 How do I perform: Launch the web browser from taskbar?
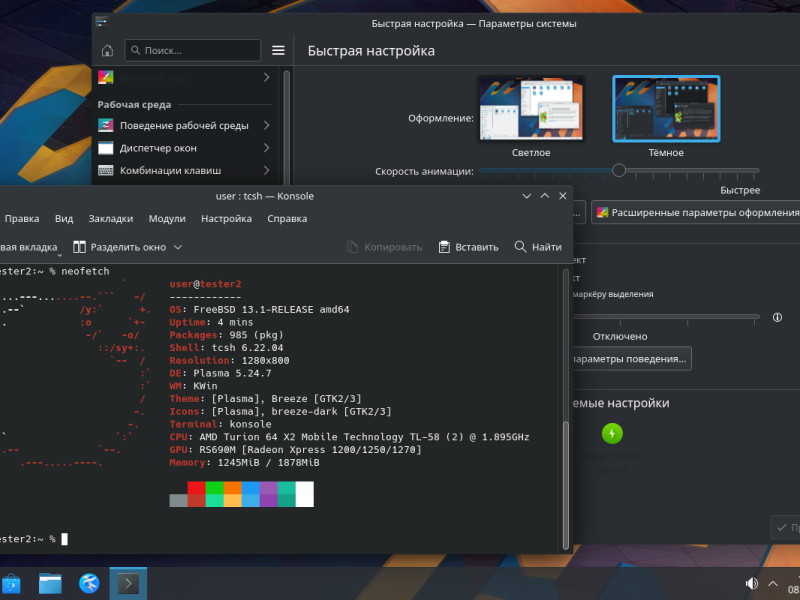(x=89, y=583)
